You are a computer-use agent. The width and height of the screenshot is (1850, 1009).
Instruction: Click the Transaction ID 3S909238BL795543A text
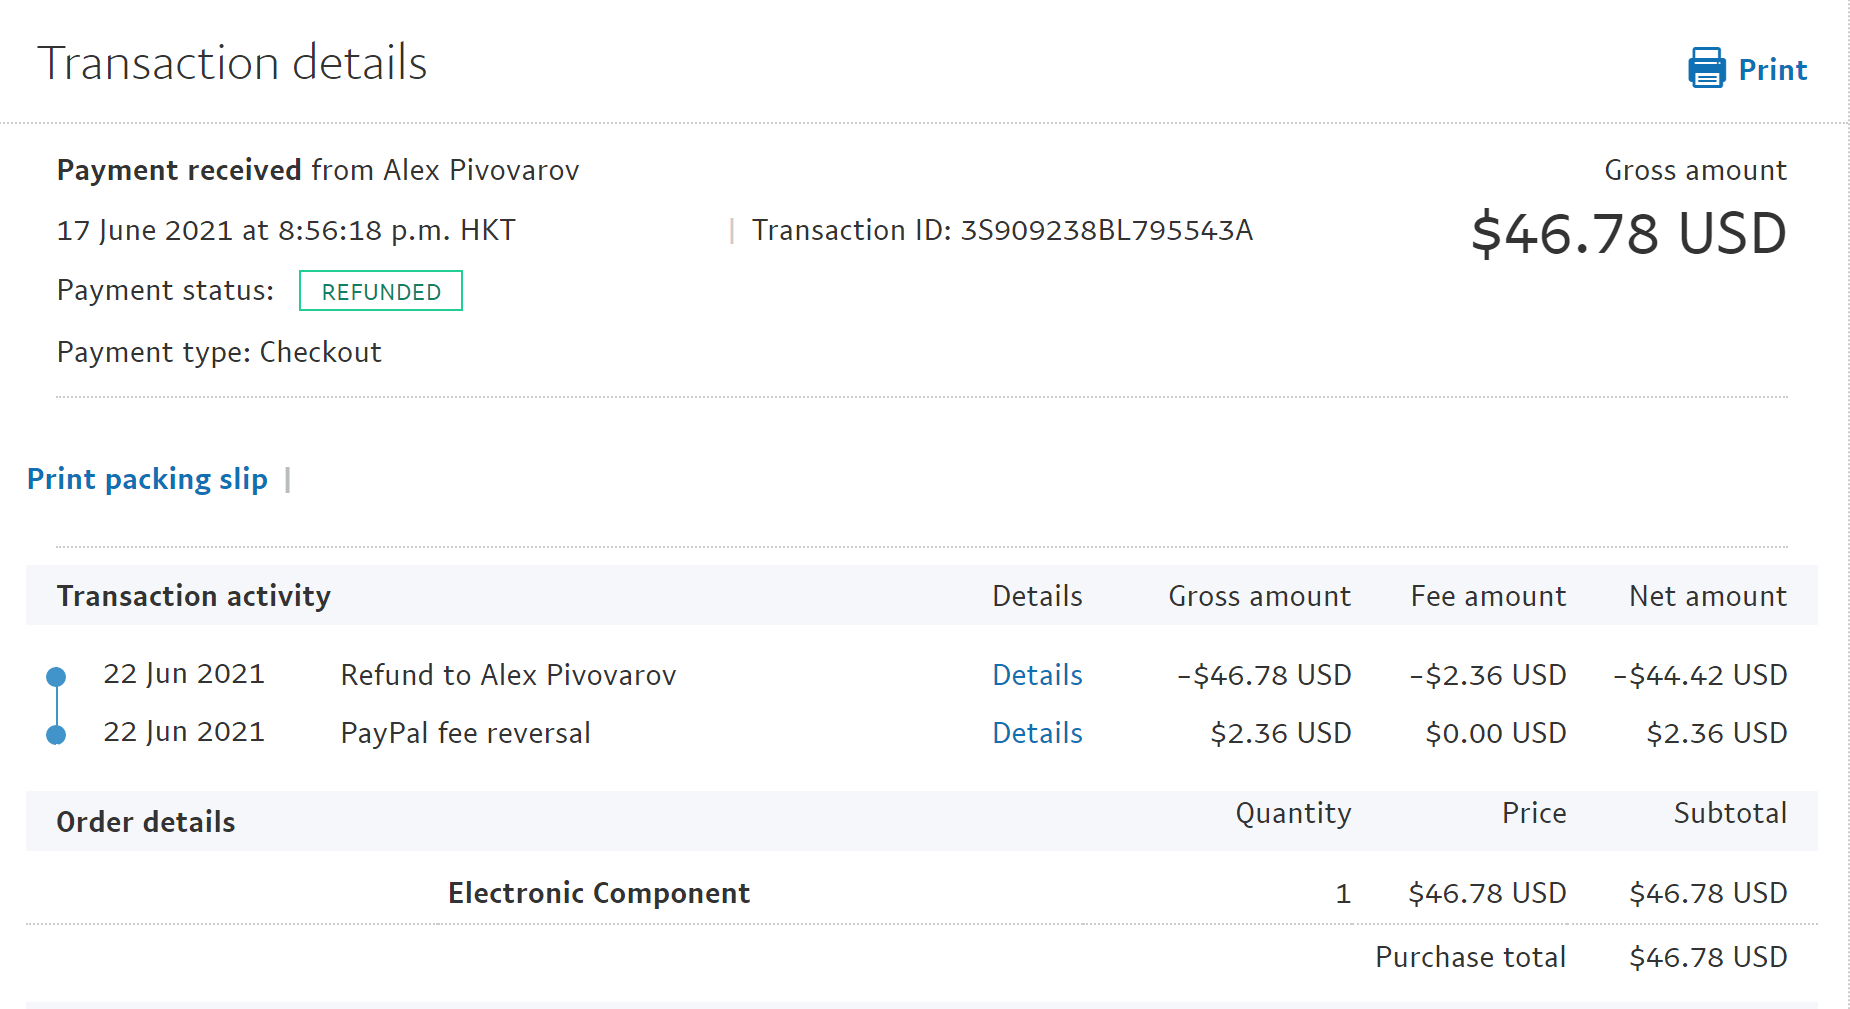click(1002, 230)
